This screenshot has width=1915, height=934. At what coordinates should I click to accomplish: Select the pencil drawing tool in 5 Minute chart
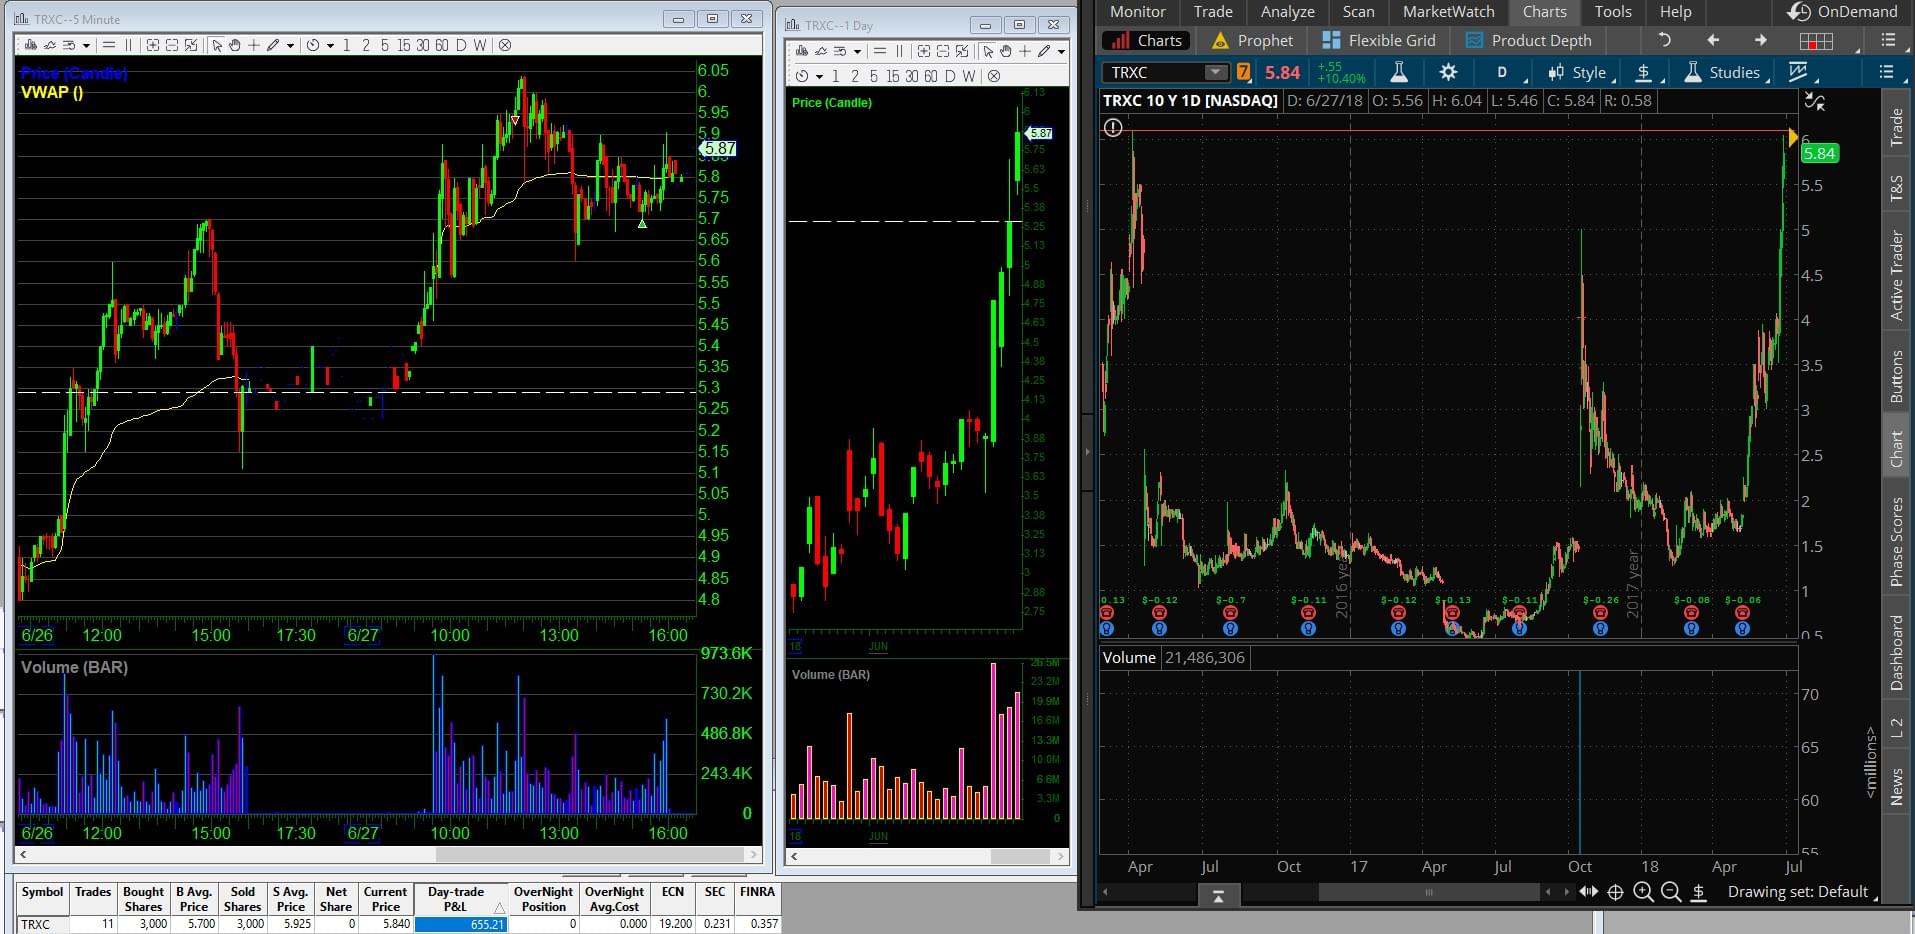(x=272, y=45)
